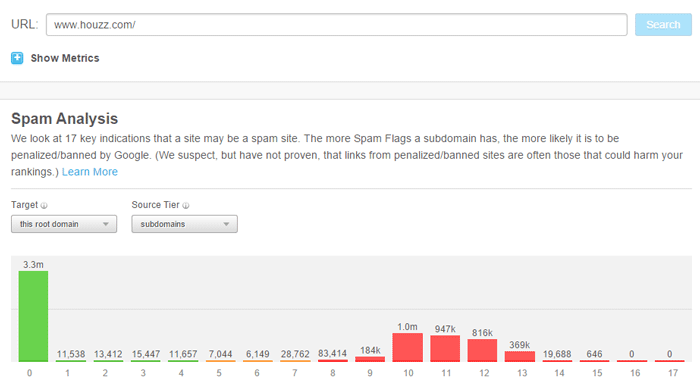
Task: Select the red 816k bar for 12 flags
Action: pyautogui.click(x=482, y=350)
